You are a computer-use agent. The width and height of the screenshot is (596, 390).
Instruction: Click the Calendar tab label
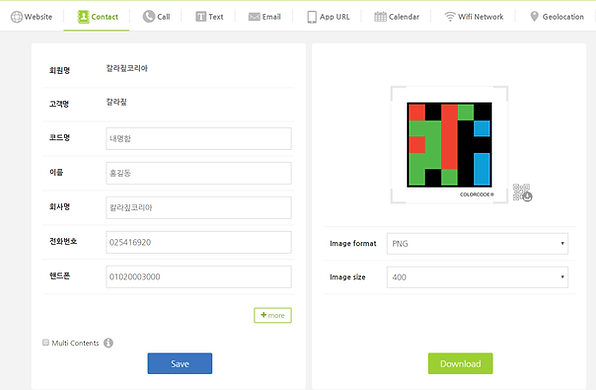[404, 17]
